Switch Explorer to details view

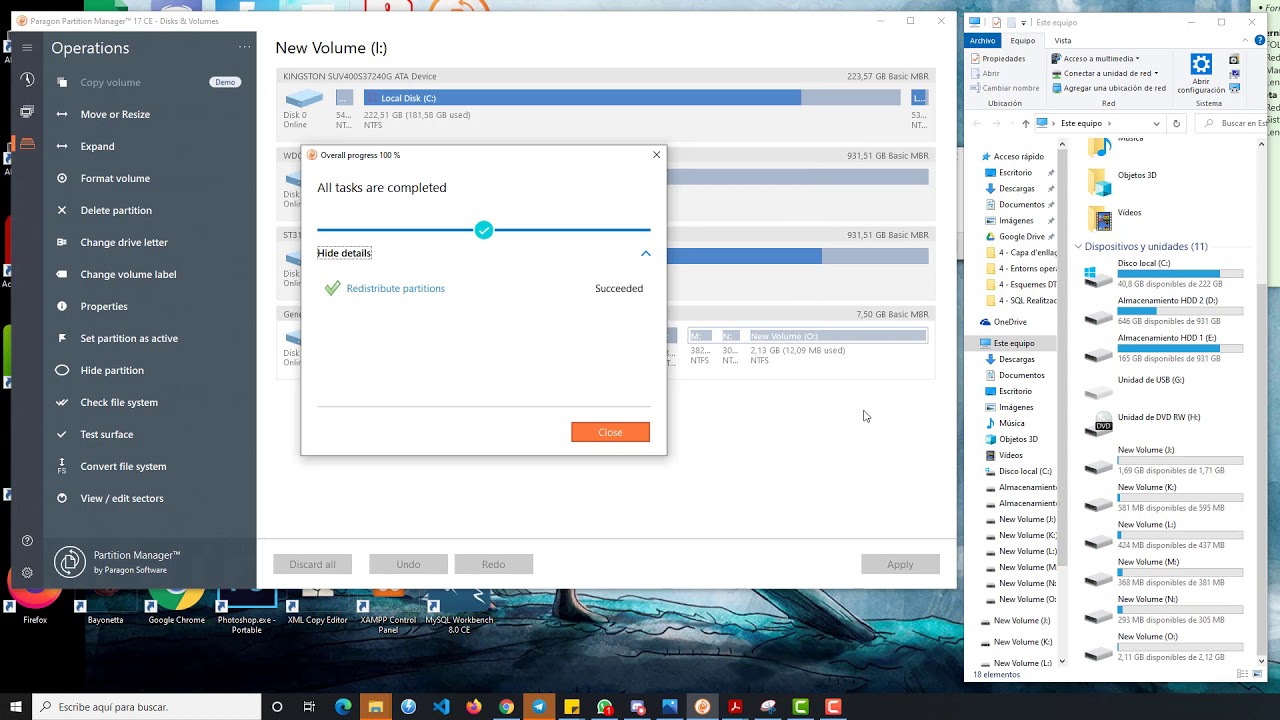pos(1244,675)
